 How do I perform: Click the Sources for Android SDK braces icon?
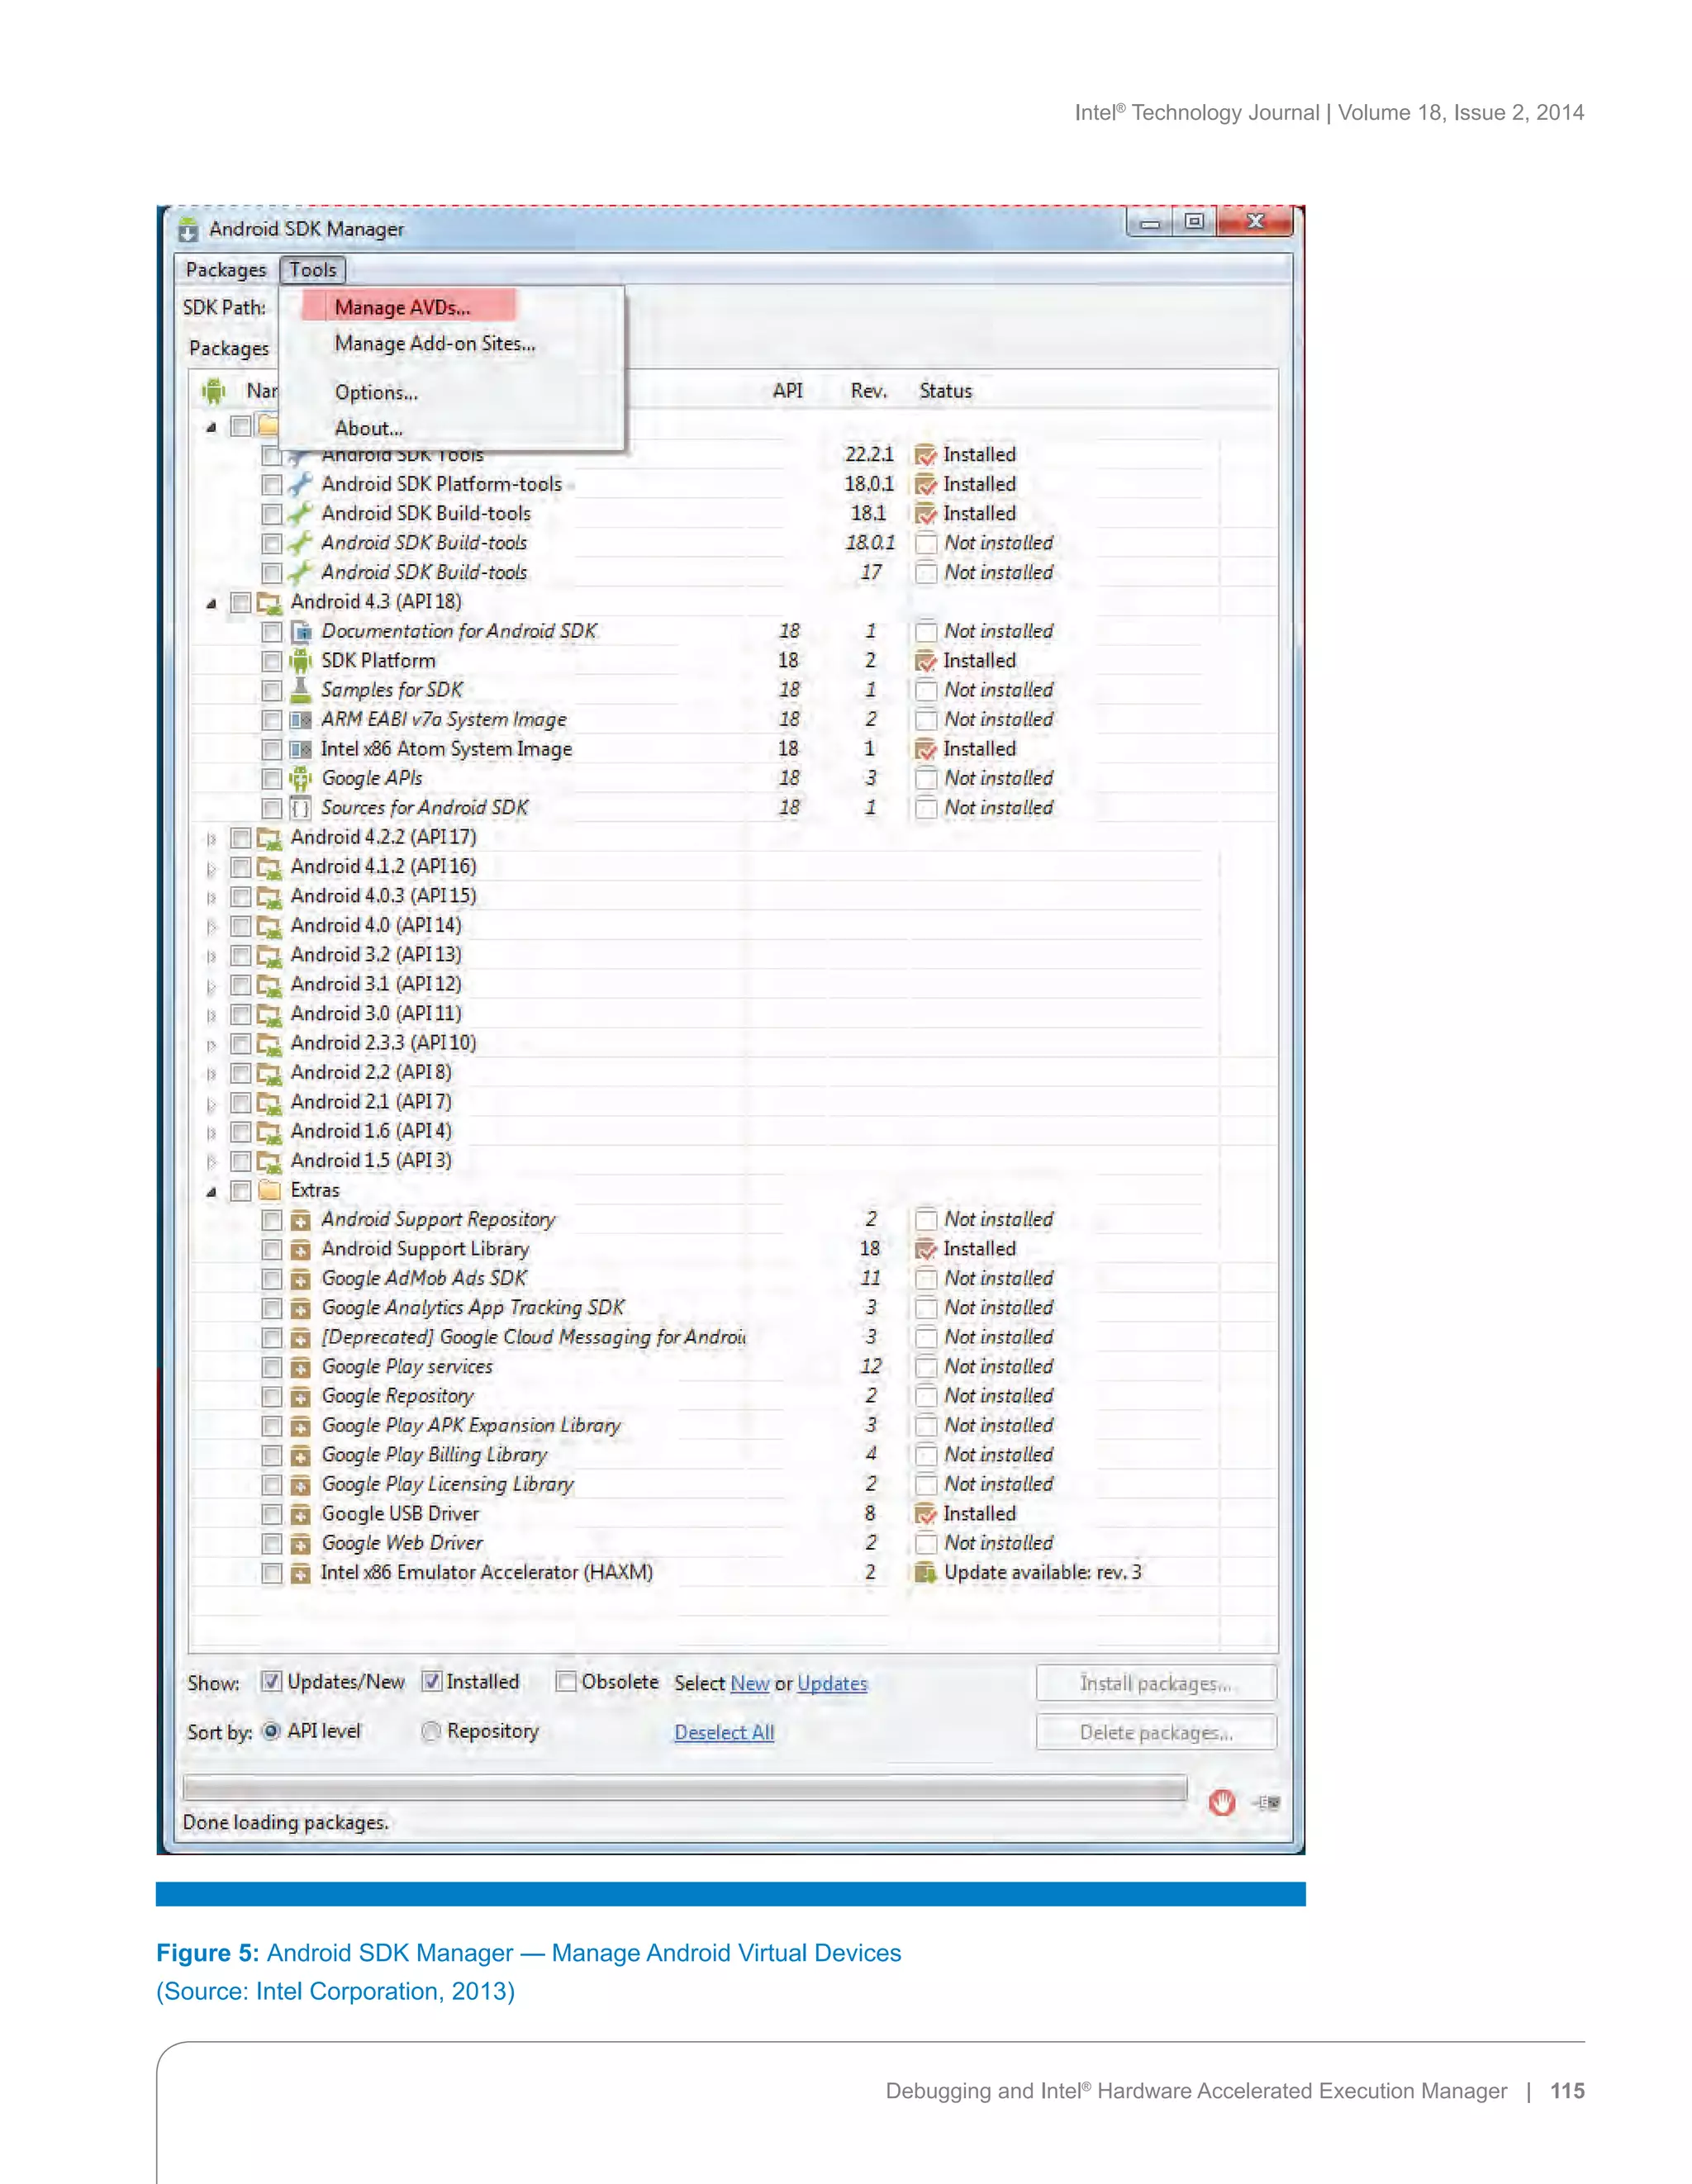click(300, 808)
